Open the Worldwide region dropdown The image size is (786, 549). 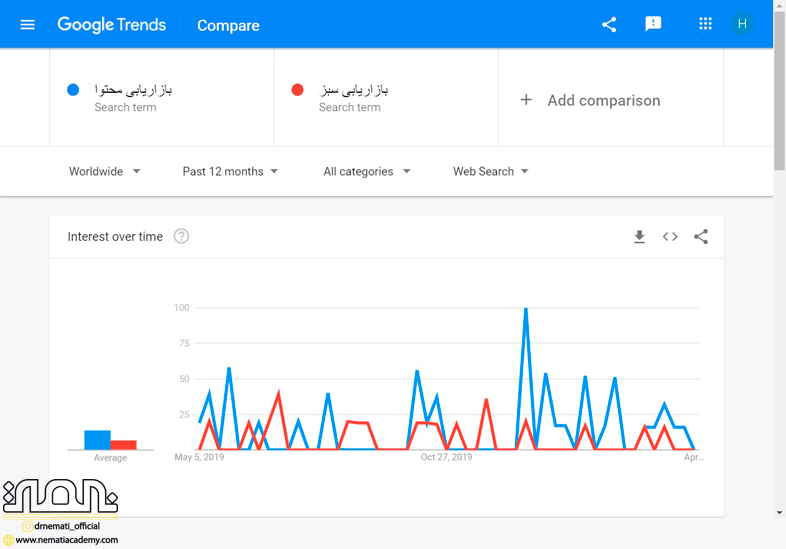click(x=104, y=171)
